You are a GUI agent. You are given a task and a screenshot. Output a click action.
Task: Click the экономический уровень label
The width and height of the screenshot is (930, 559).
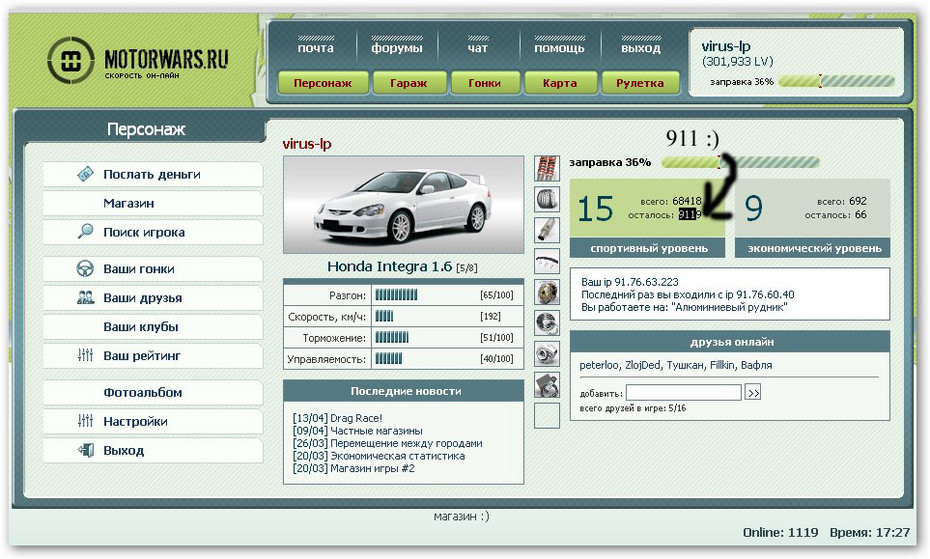tap(813, 248)
